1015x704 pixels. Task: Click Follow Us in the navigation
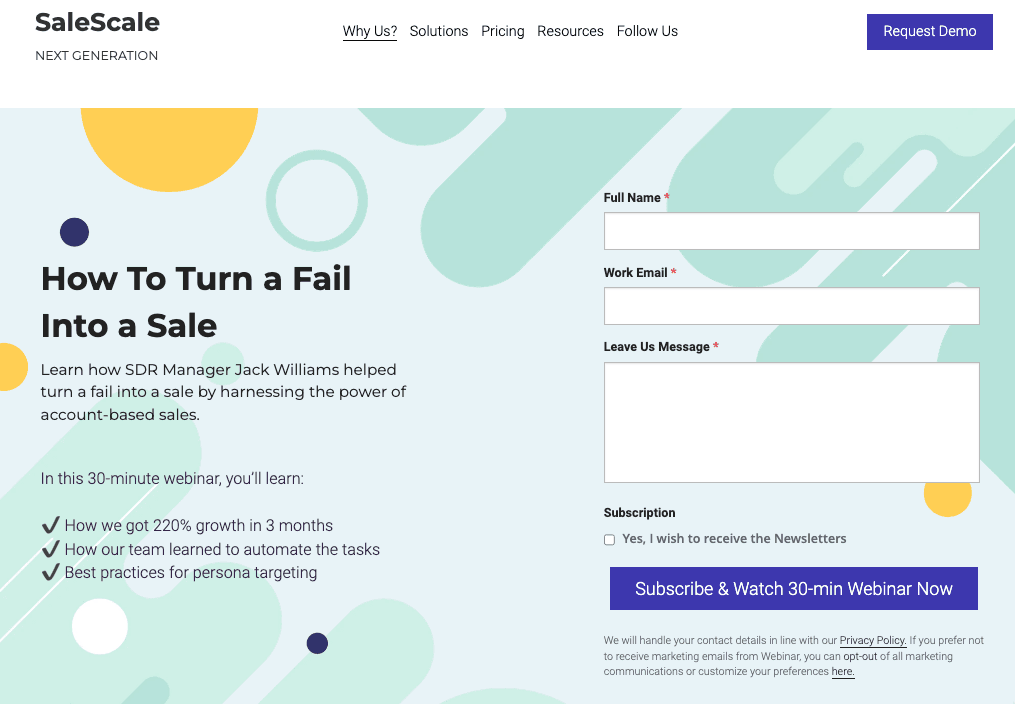coord(647,31)
